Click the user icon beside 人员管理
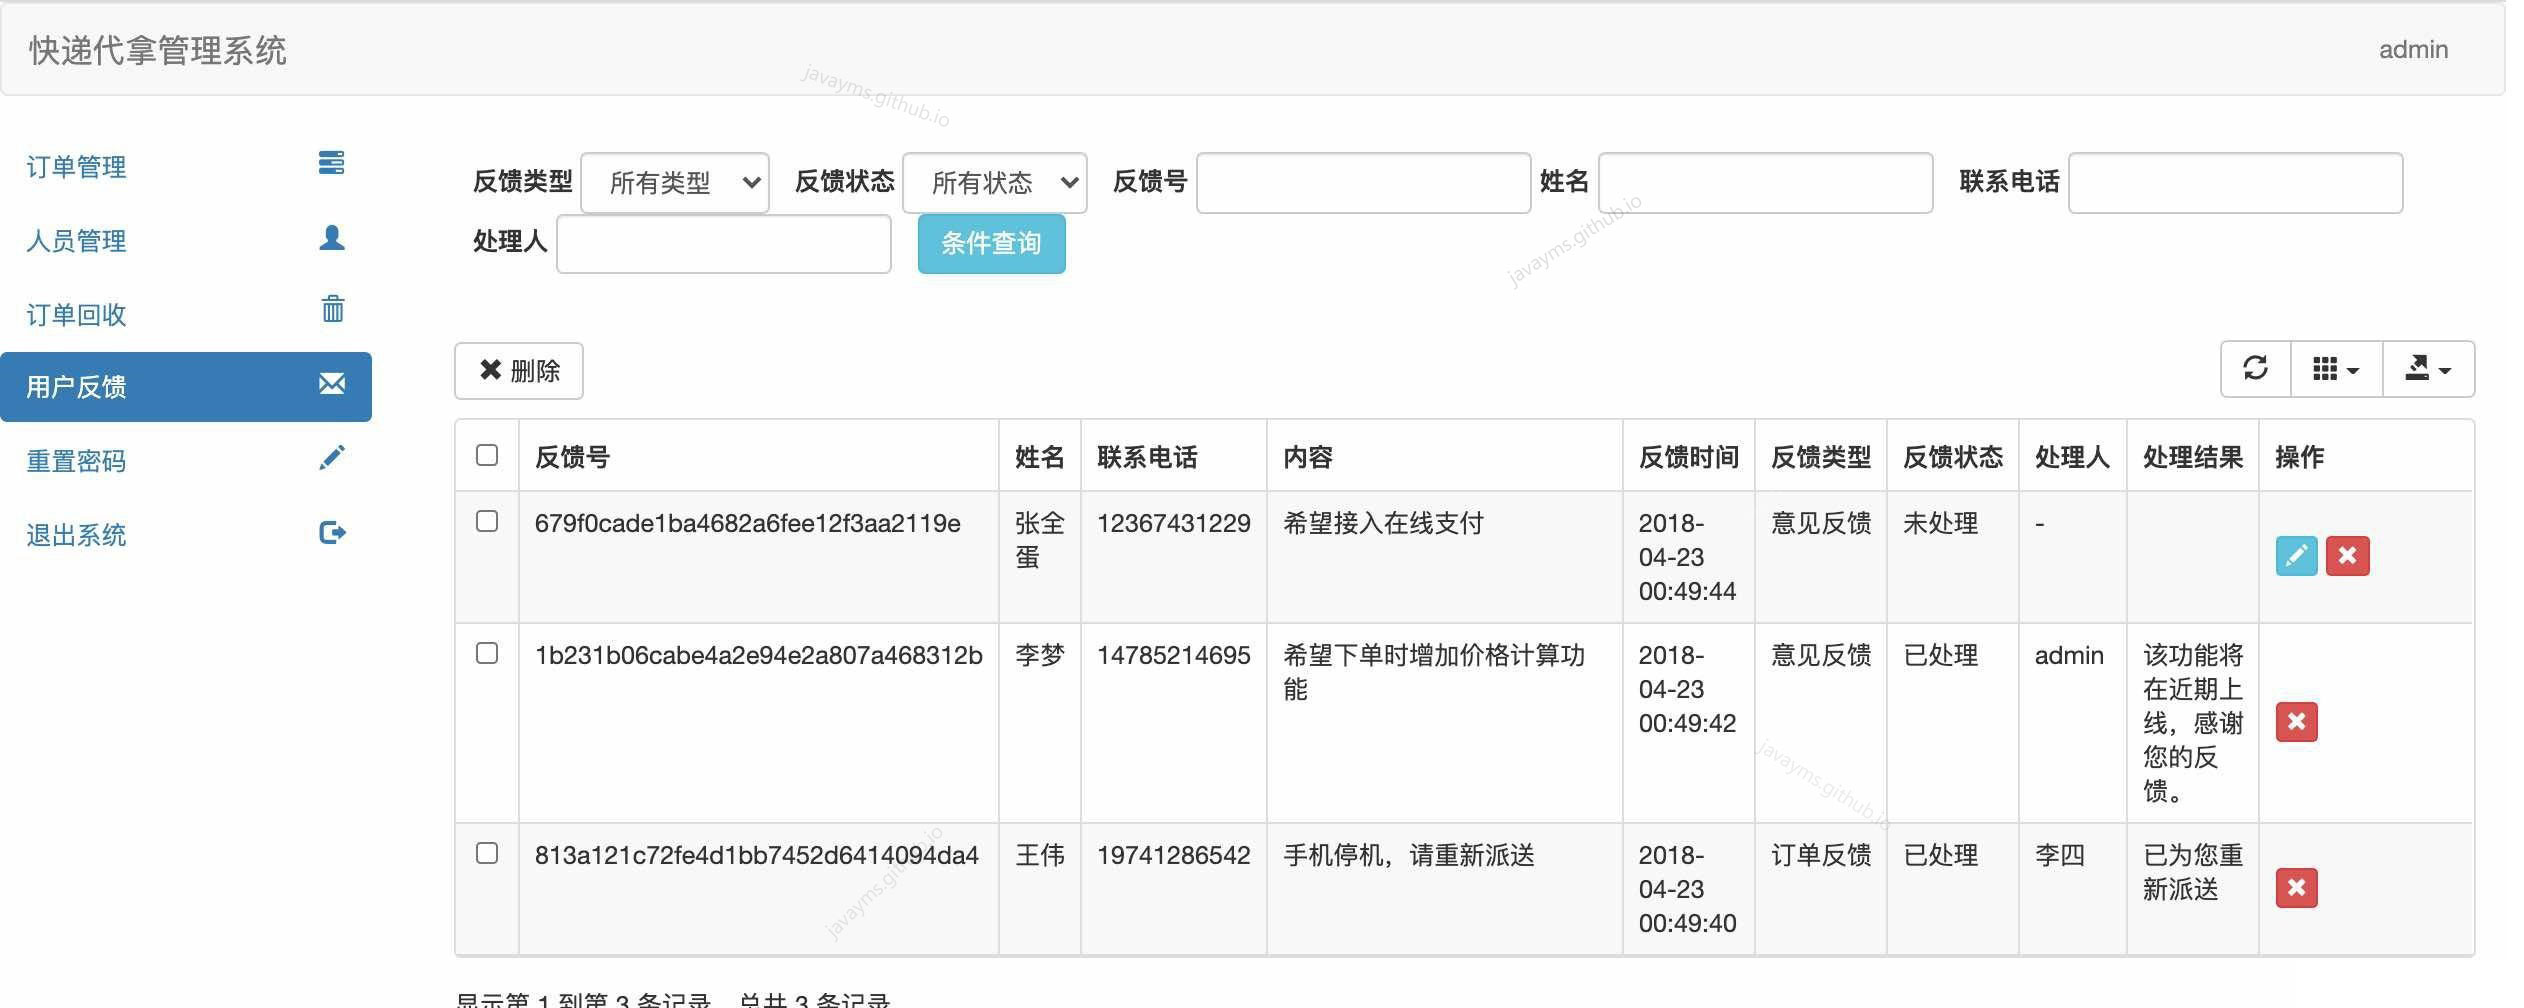The height and width of the screenshot is (1008, 2524). 331,237
